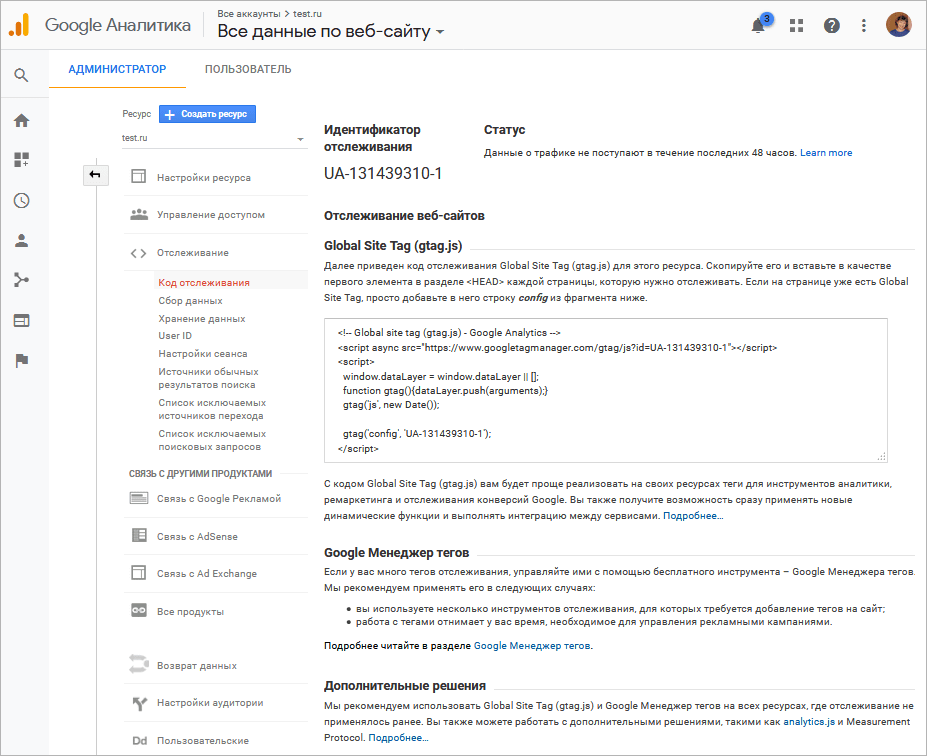Open the help question mark icon
The width and height of the screenshot is (927, 756).
coord(832,25)
